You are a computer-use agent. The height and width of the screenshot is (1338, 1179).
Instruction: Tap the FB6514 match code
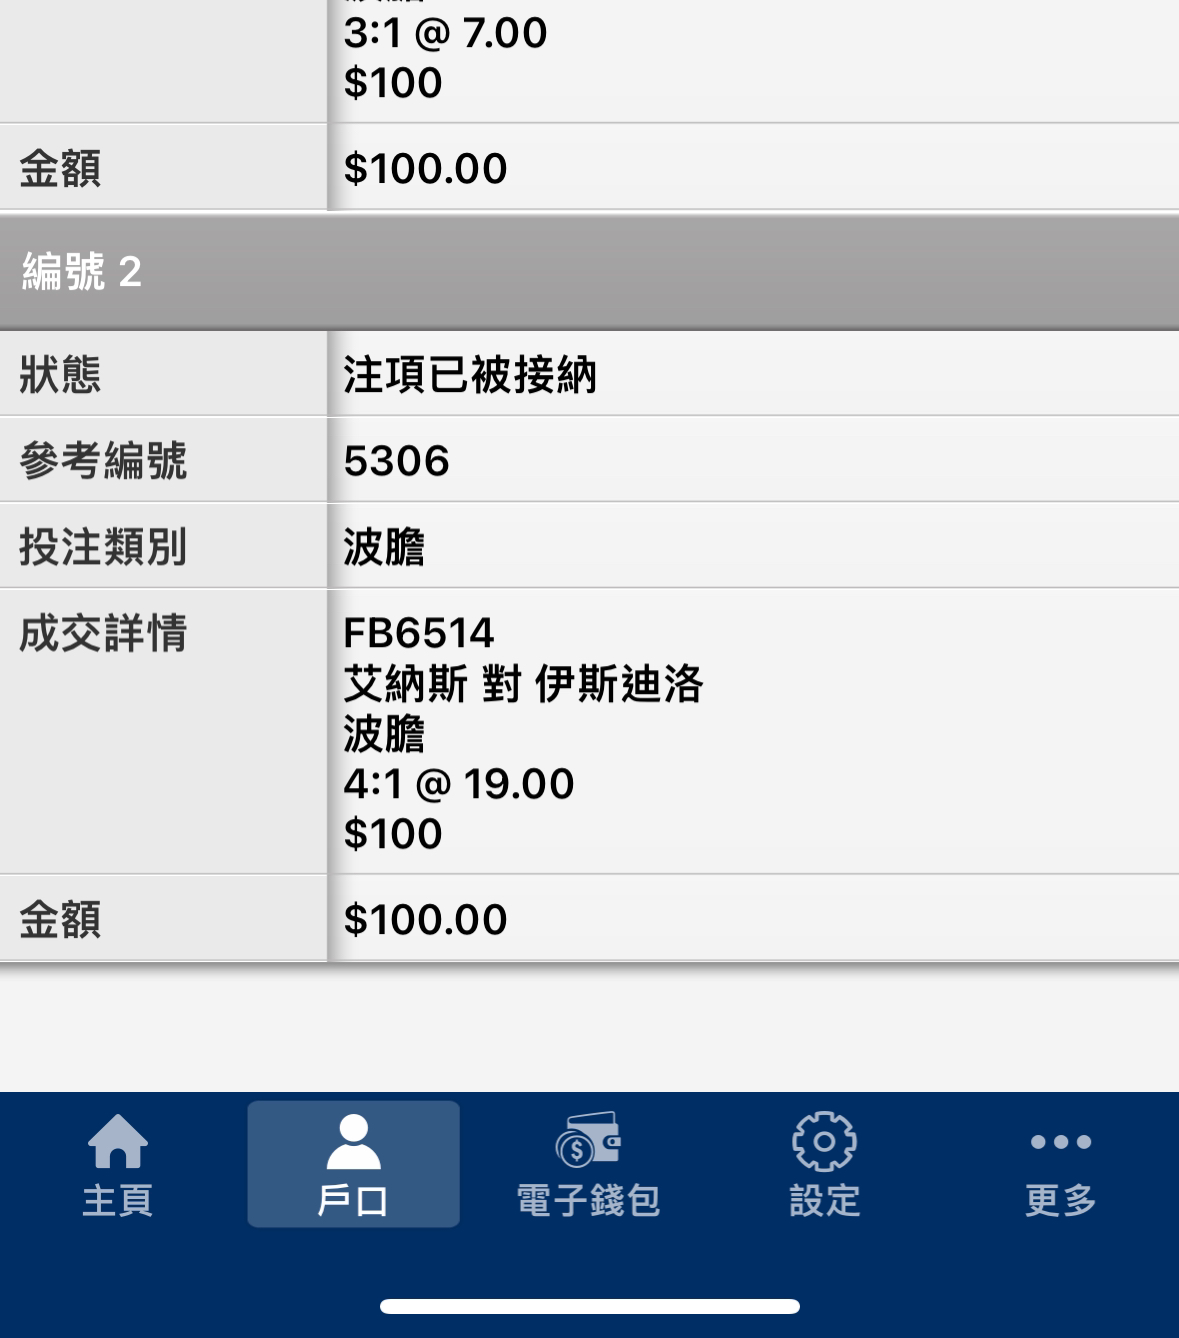click(x=420, y=633)
